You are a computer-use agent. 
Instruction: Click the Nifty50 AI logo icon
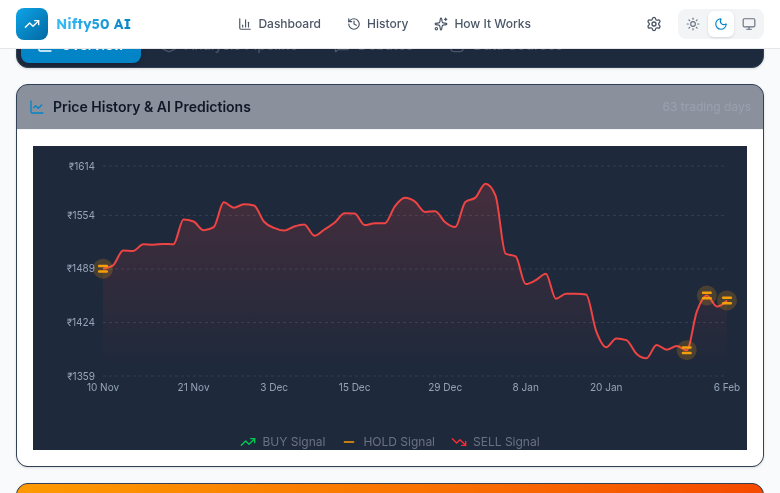32,24
